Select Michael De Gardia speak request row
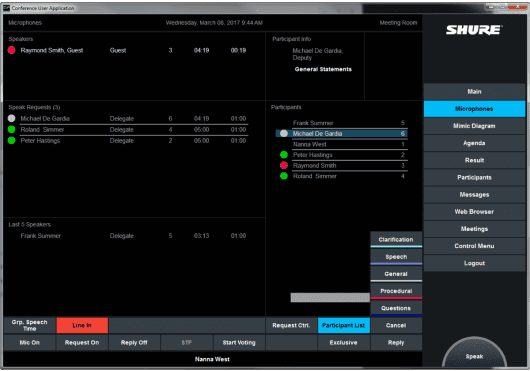530x371 pixels. click(x=128, y=119)
